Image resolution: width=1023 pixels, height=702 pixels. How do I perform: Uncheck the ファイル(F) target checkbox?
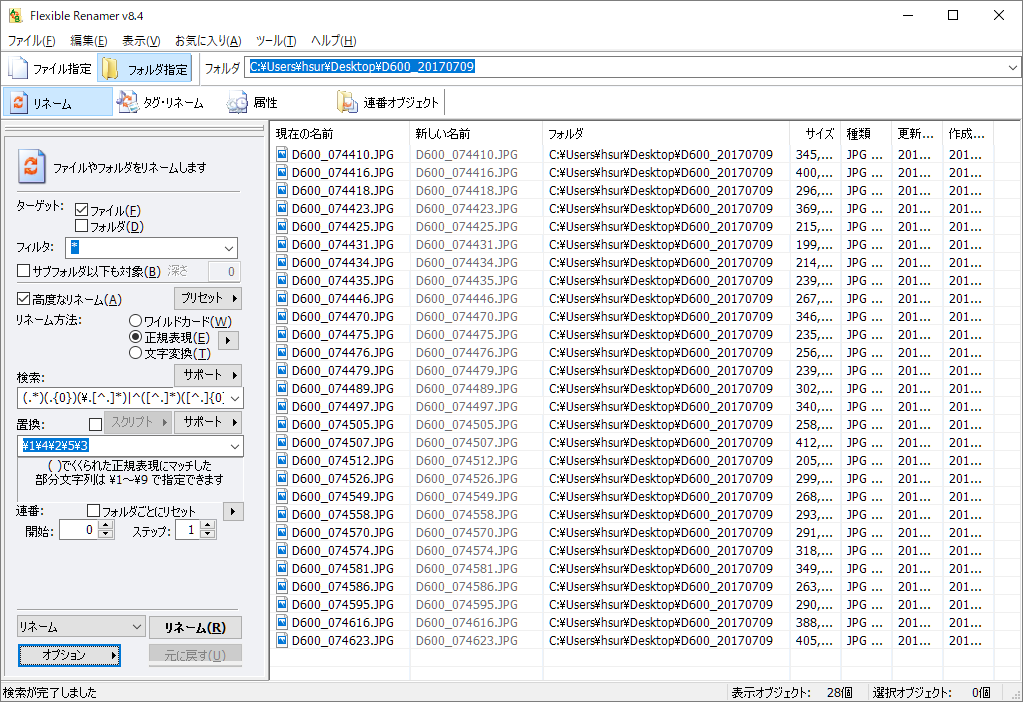tap(82, 210)
